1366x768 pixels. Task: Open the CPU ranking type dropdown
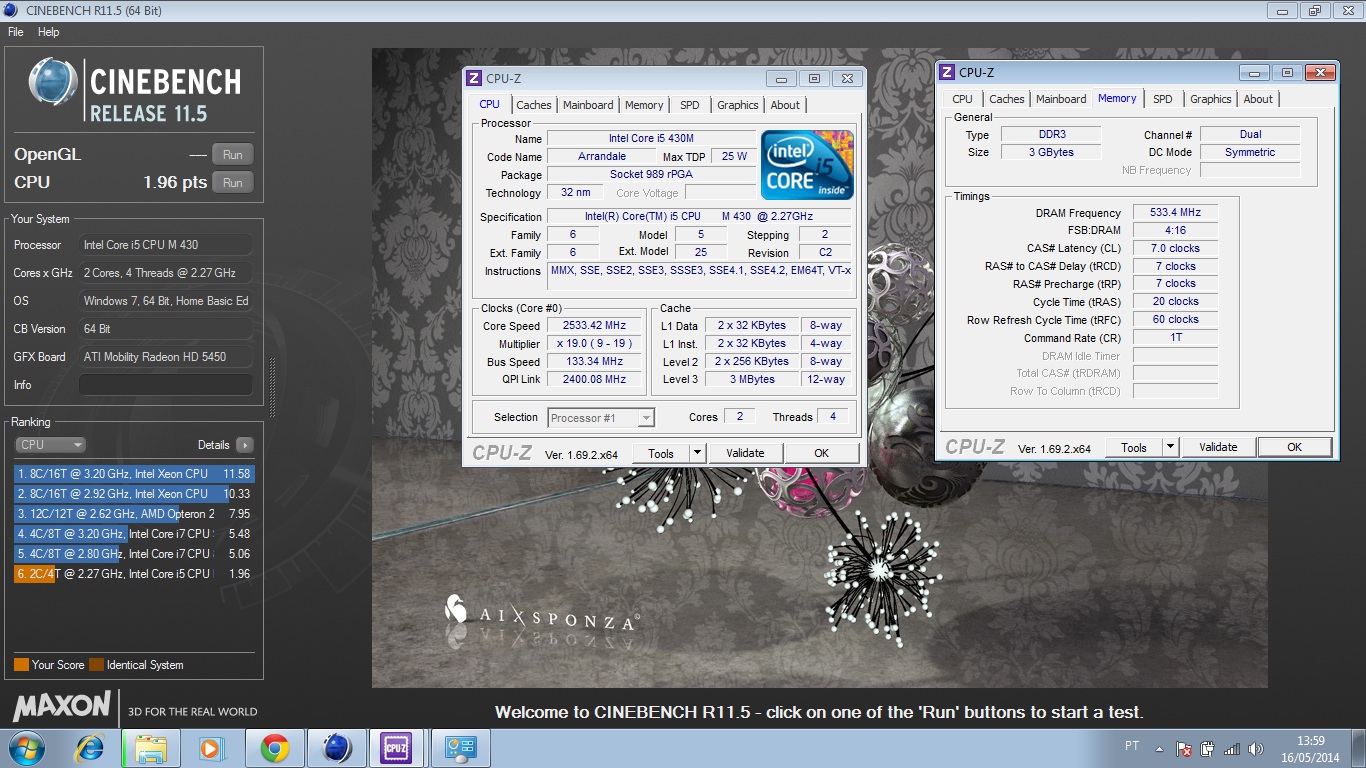tap(50, 445)
